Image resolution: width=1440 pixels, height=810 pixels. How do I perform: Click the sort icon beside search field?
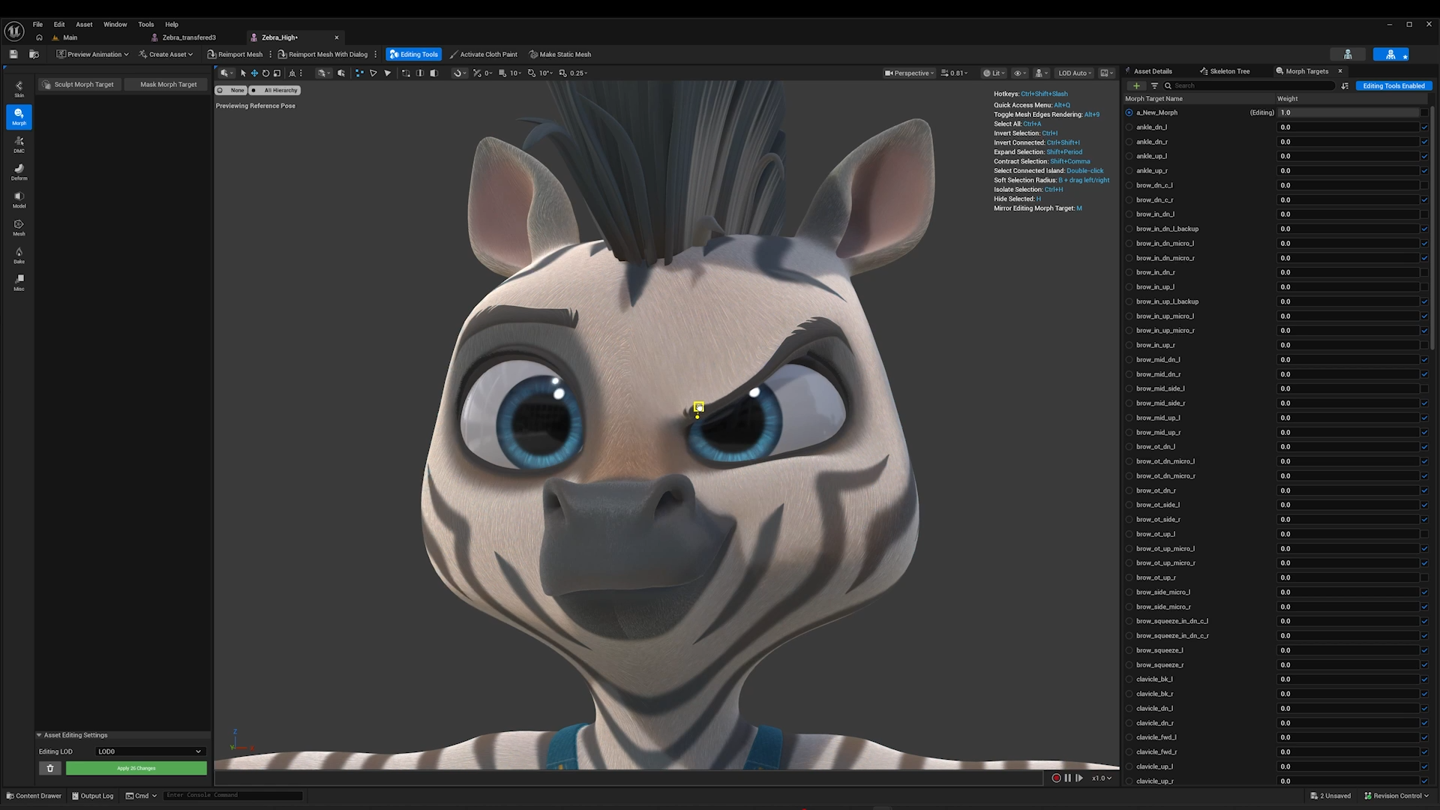pos(1345,86)
